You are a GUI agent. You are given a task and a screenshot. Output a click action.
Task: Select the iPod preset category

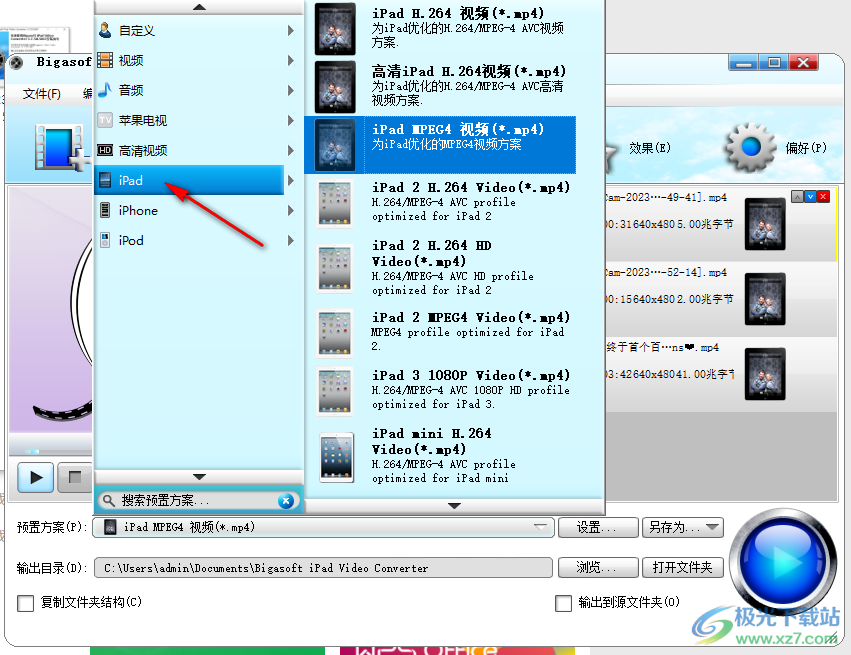(189, 240)
